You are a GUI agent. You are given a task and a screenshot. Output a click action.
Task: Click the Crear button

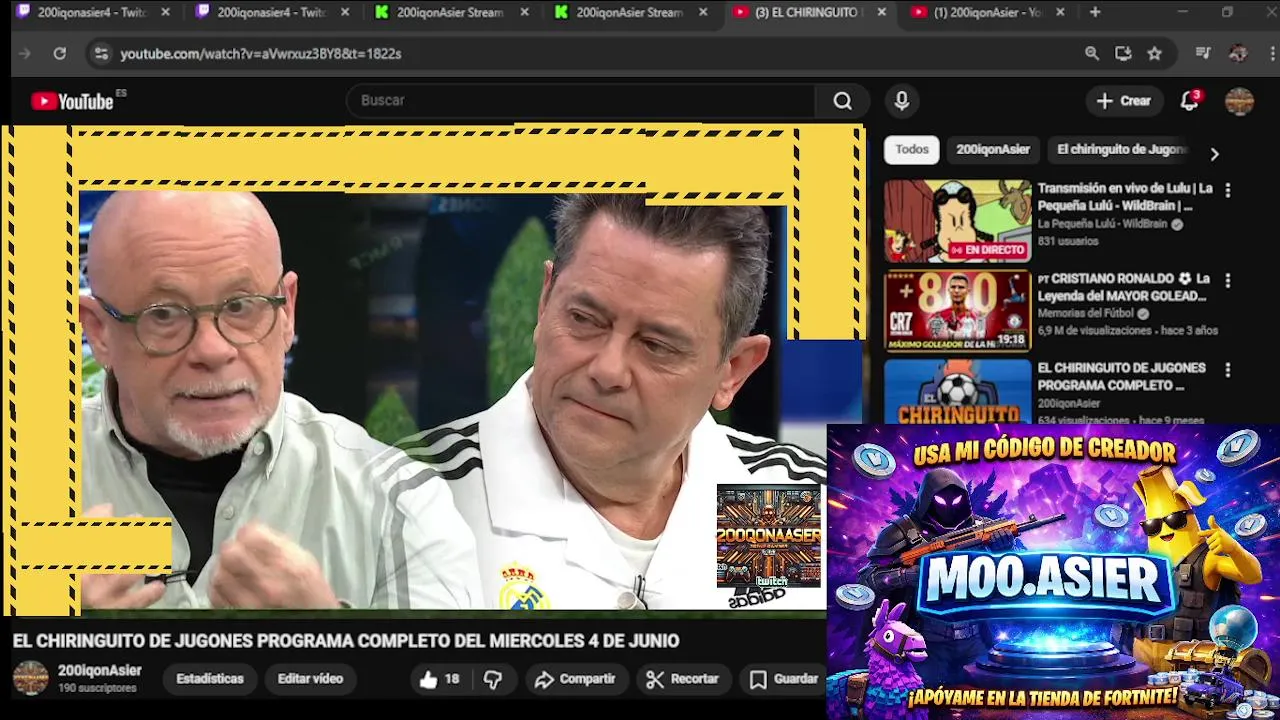click(1124, 100)
